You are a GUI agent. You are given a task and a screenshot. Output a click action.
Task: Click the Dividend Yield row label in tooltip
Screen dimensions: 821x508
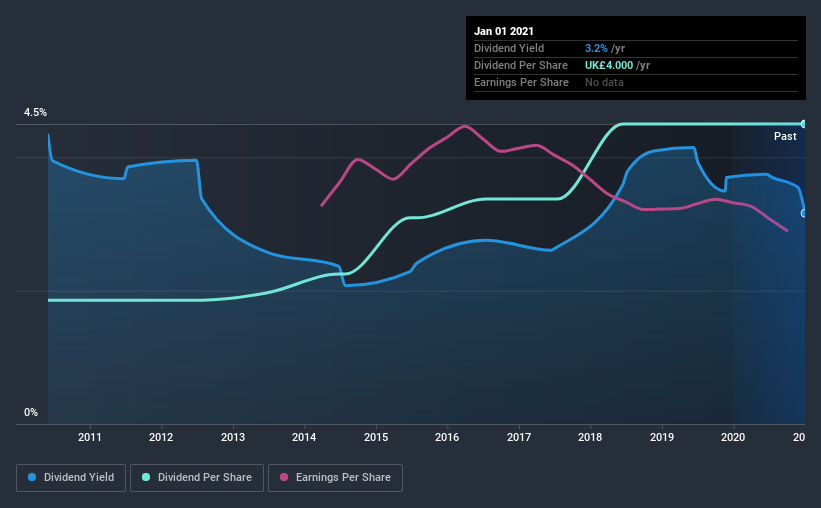(509, 48)
